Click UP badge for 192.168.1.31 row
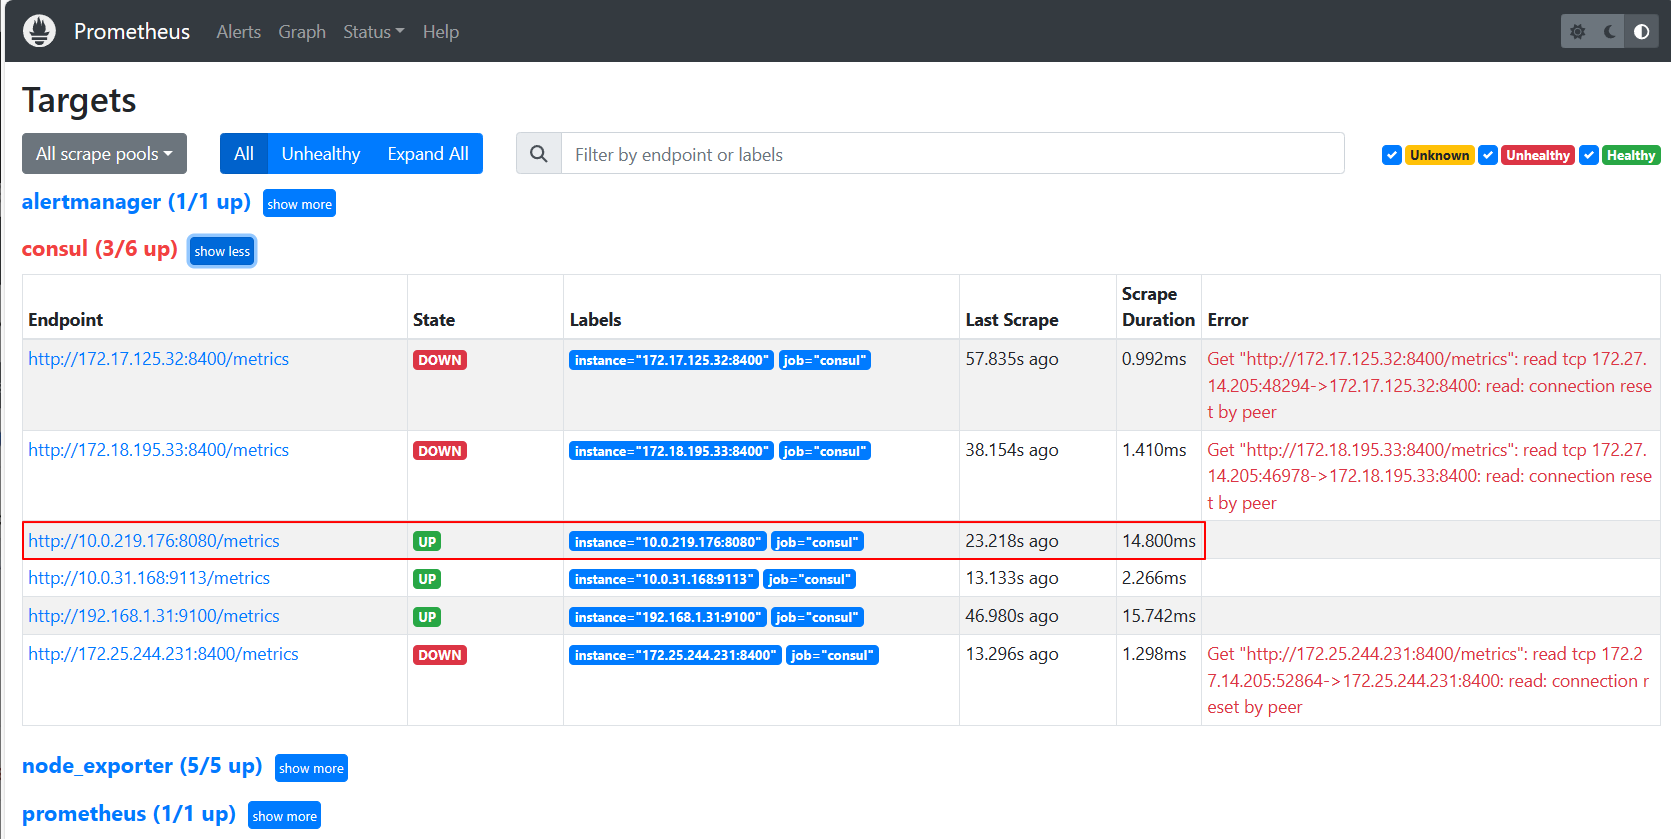This screenshot has height=839, width=1671. click(427, 617)
